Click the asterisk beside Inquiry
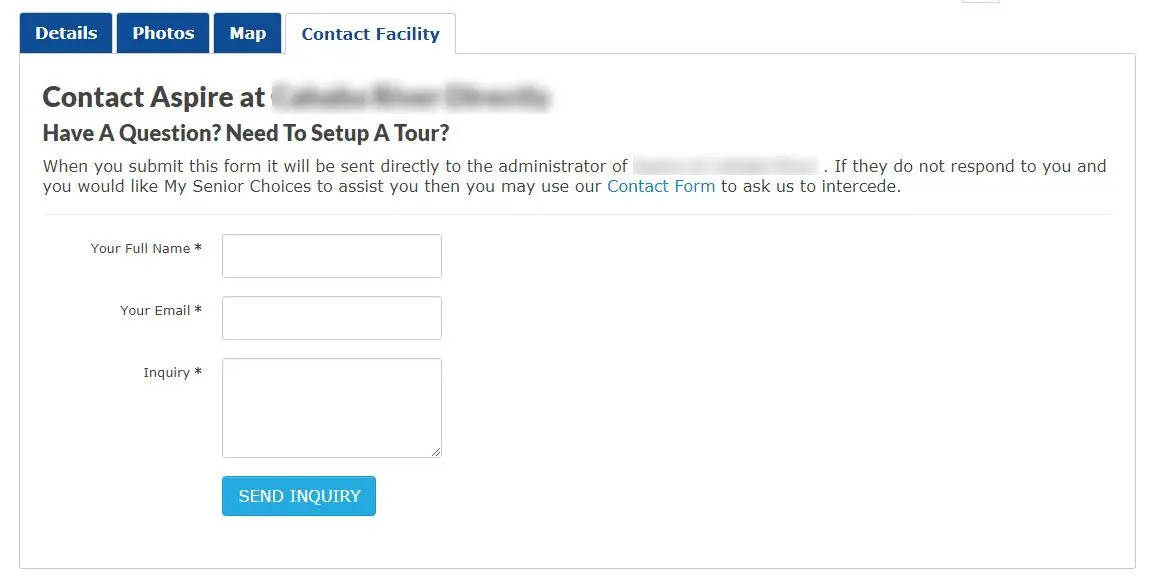The image size is (1172, 579). point(198,372)
